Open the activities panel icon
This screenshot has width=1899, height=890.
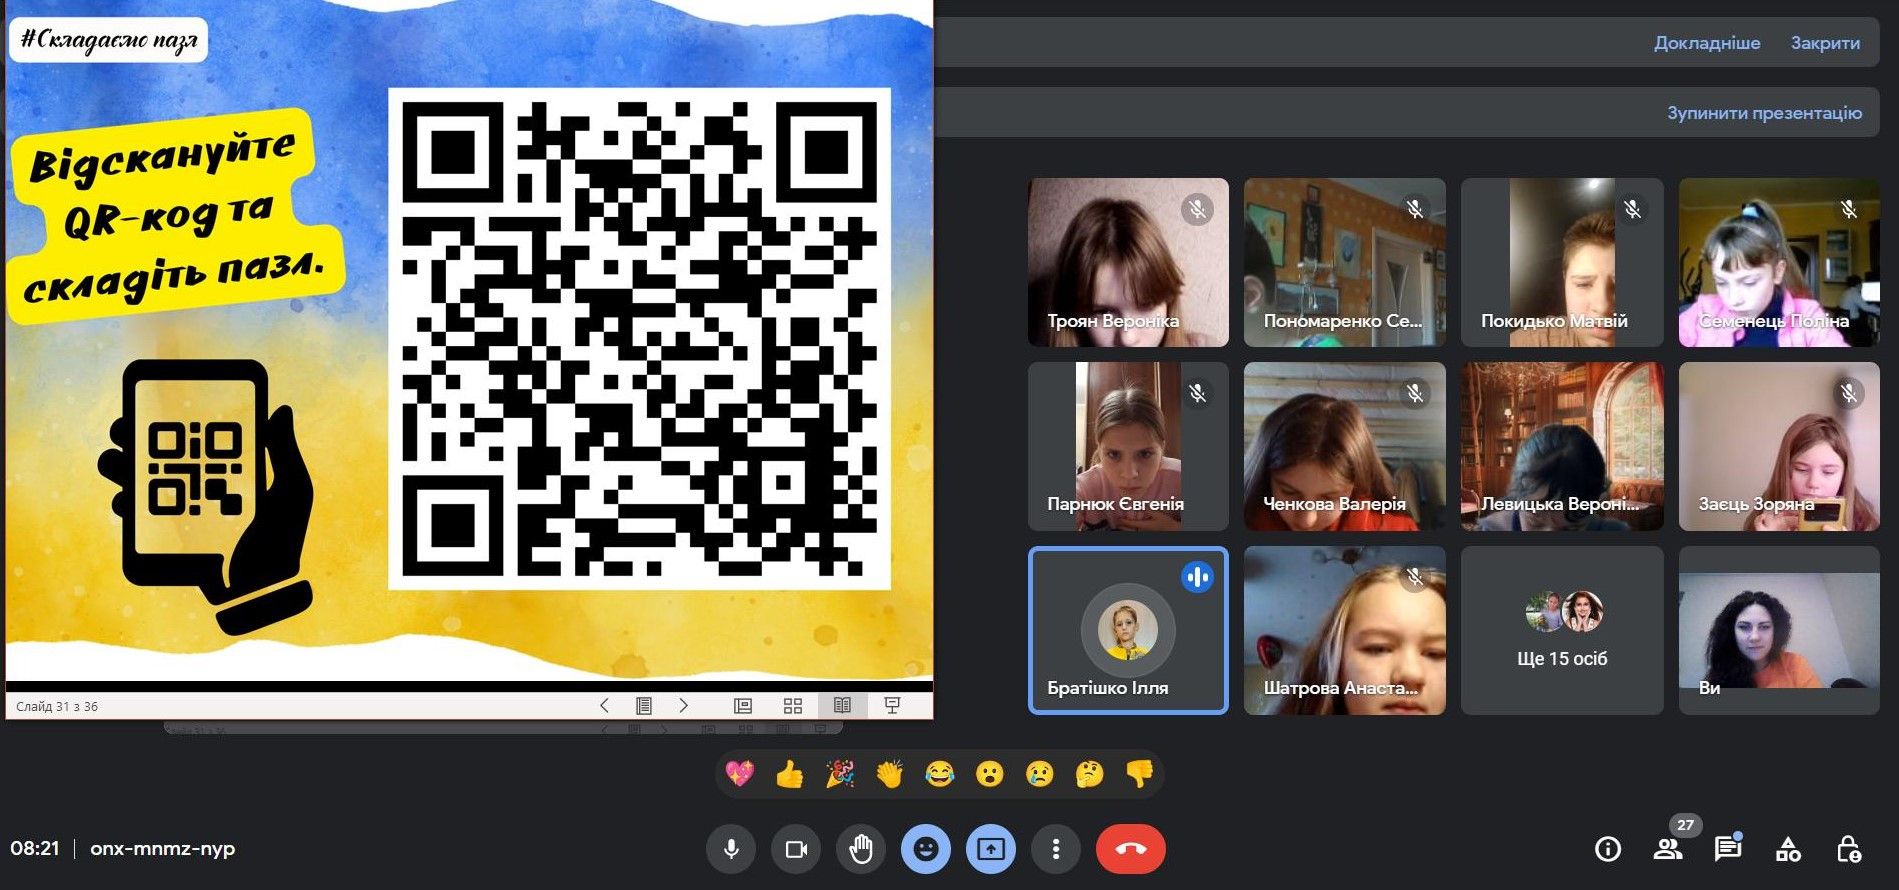click(x=1788, y=849)
